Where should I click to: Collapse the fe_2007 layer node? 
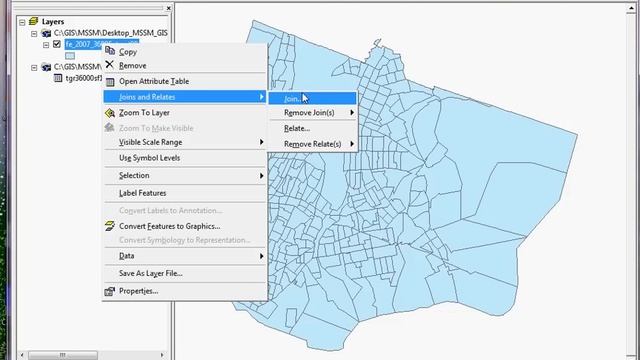click(x=46, y=45)
